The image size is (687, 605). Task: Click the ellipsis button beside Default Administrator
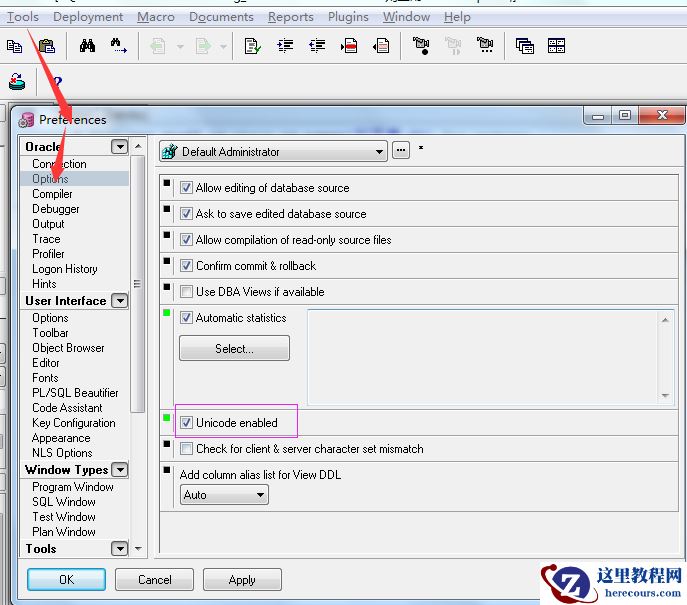coord(401,150)
